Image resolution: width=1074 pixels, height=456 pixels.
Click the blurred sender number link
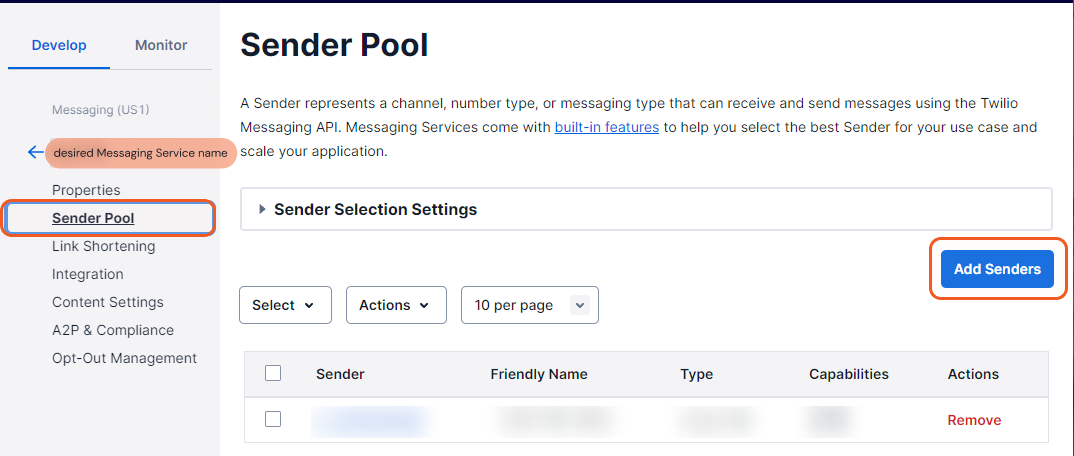(367, 421)
